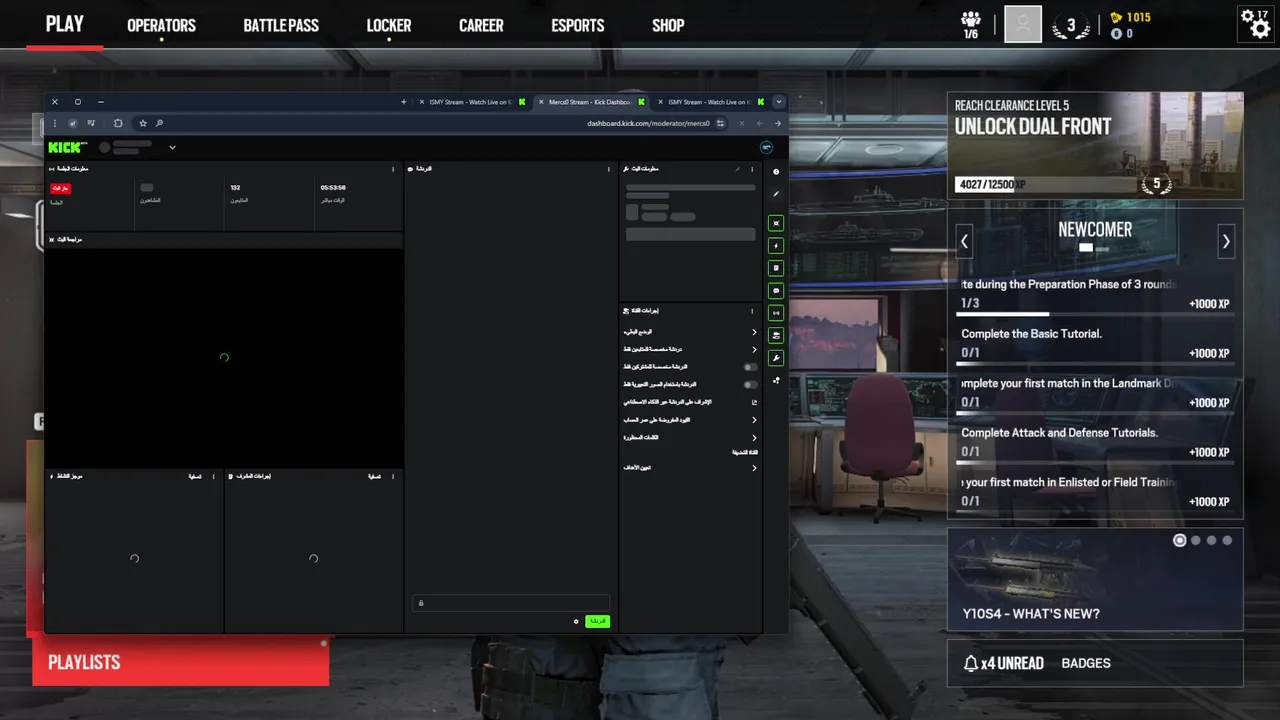Open the browser tab list dropdown arrow

(x=779, y=101)
